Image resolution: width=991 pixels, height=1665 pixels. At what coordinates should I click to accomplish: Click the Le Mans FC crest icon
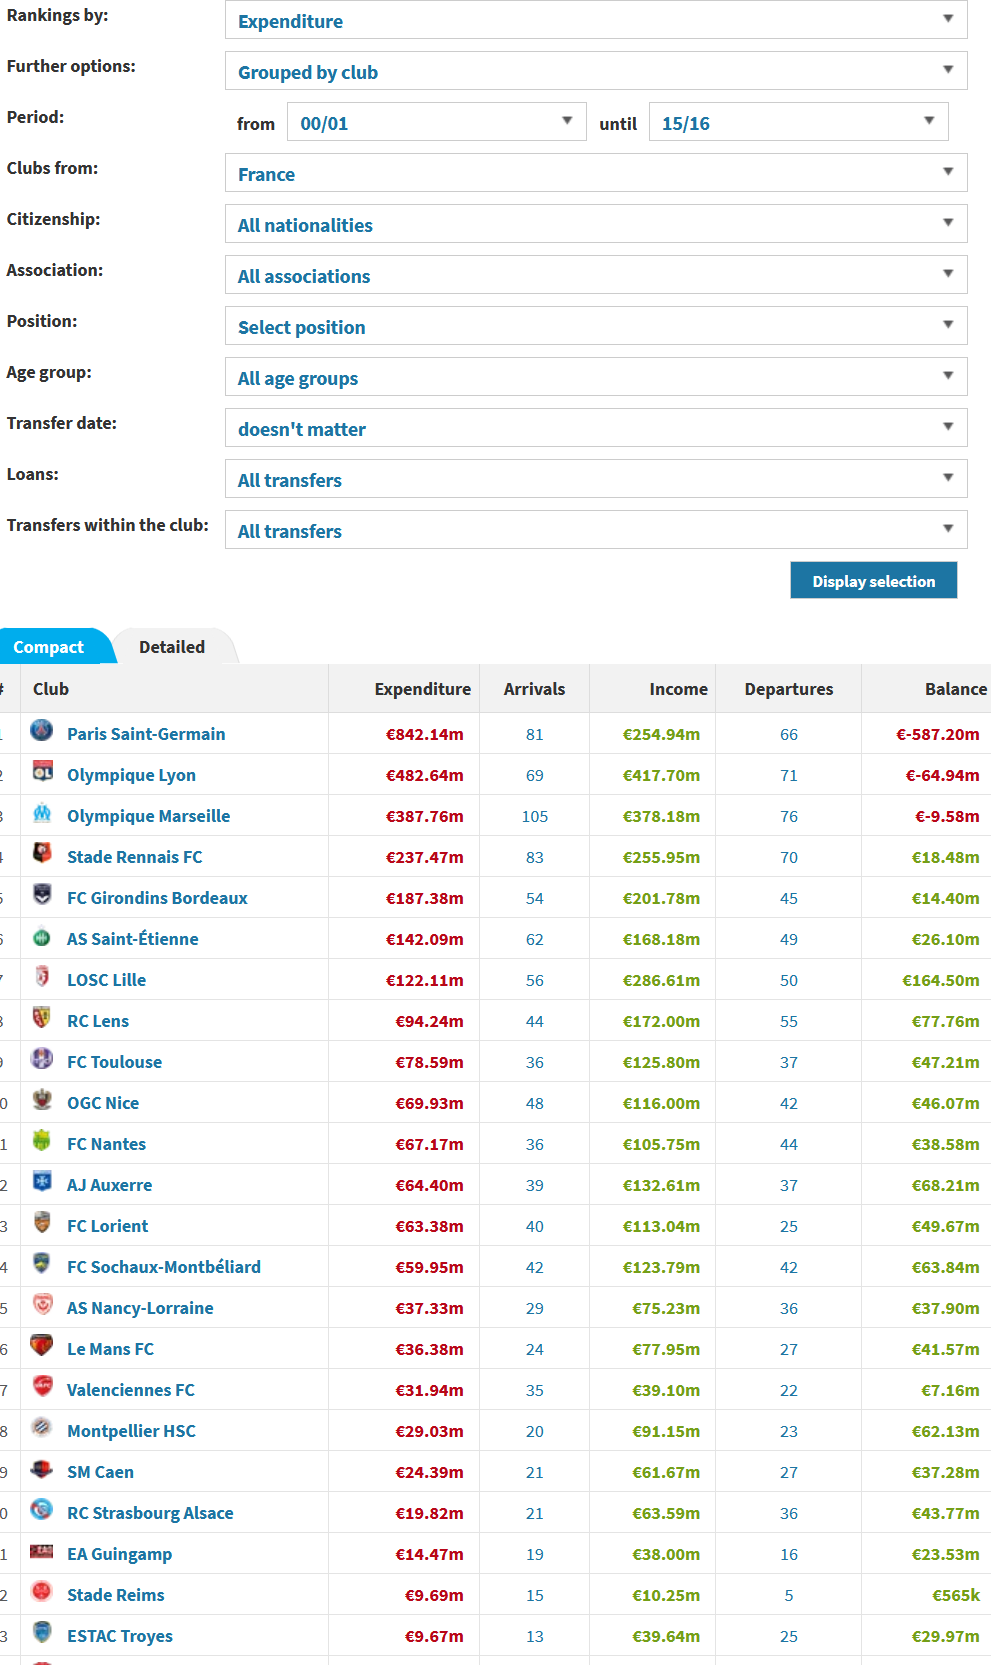click(x=41, y=1346)
